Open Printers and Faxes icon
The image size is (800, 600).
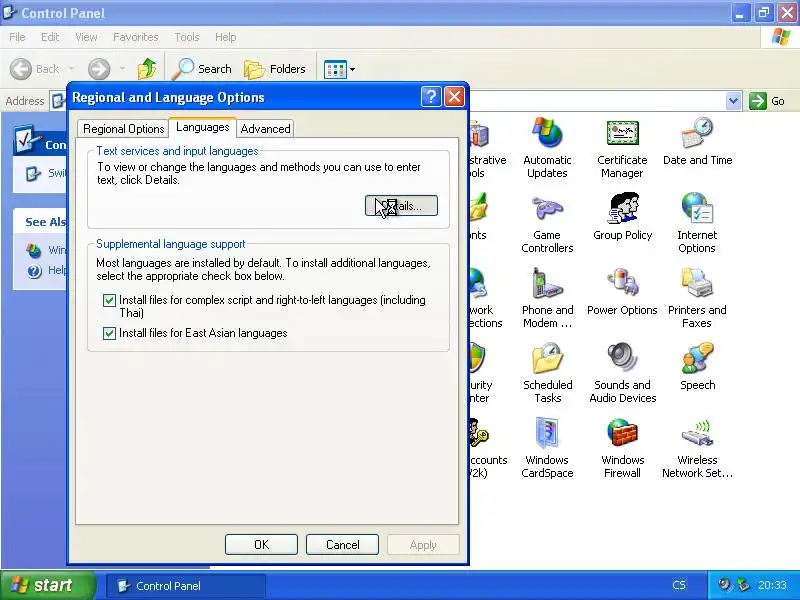click(x=697, y=298)
